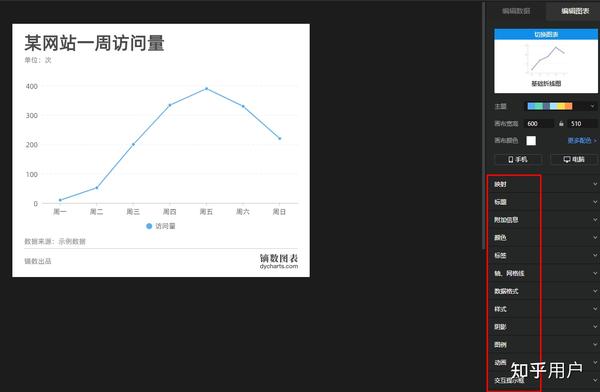Click the 周三 data point on the line

tap(133, 144)
